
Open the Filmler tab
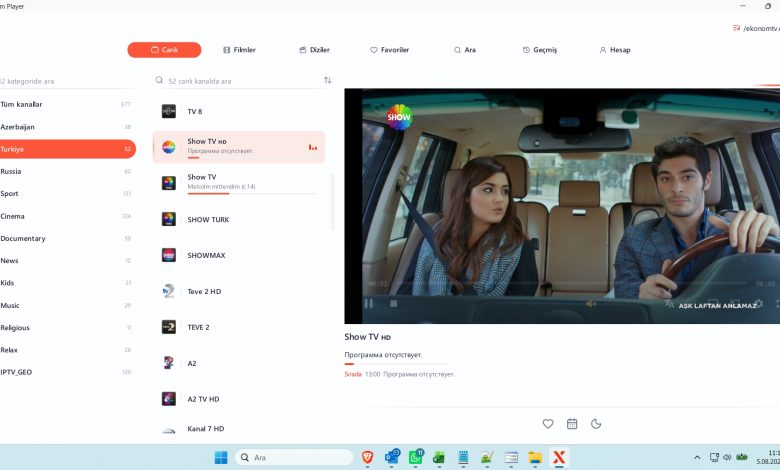[239, 50]
